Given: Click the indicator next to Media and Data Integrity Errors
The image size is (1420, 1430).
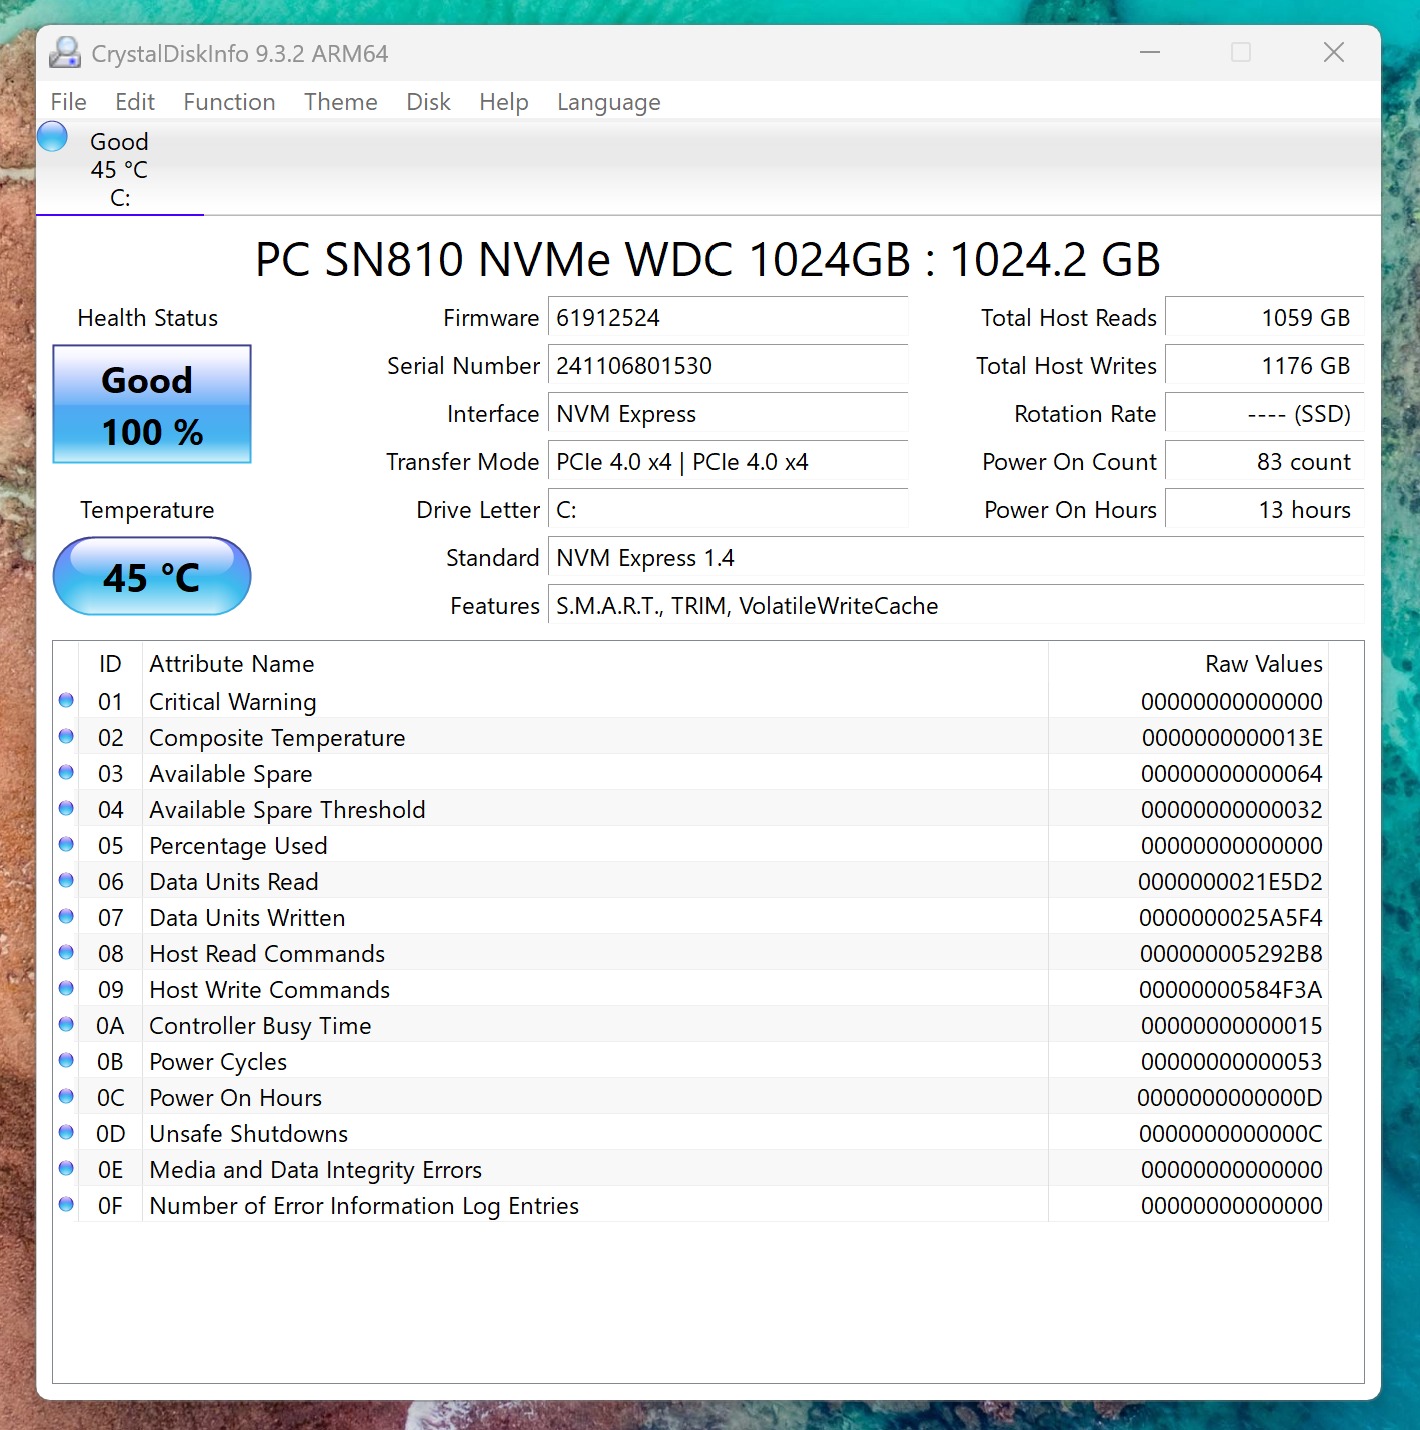Looking at the screenshot, I should point(66,1168).
